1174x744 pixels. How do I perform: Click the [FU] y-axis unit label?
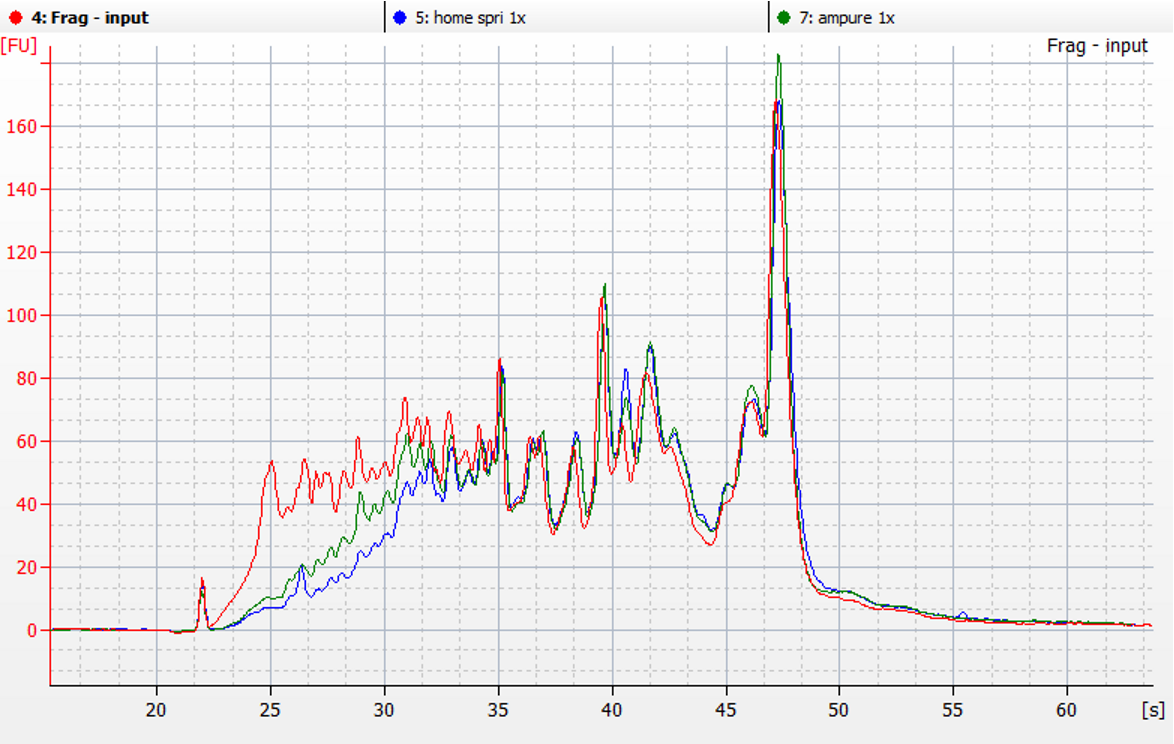click(x=19, y=46)
